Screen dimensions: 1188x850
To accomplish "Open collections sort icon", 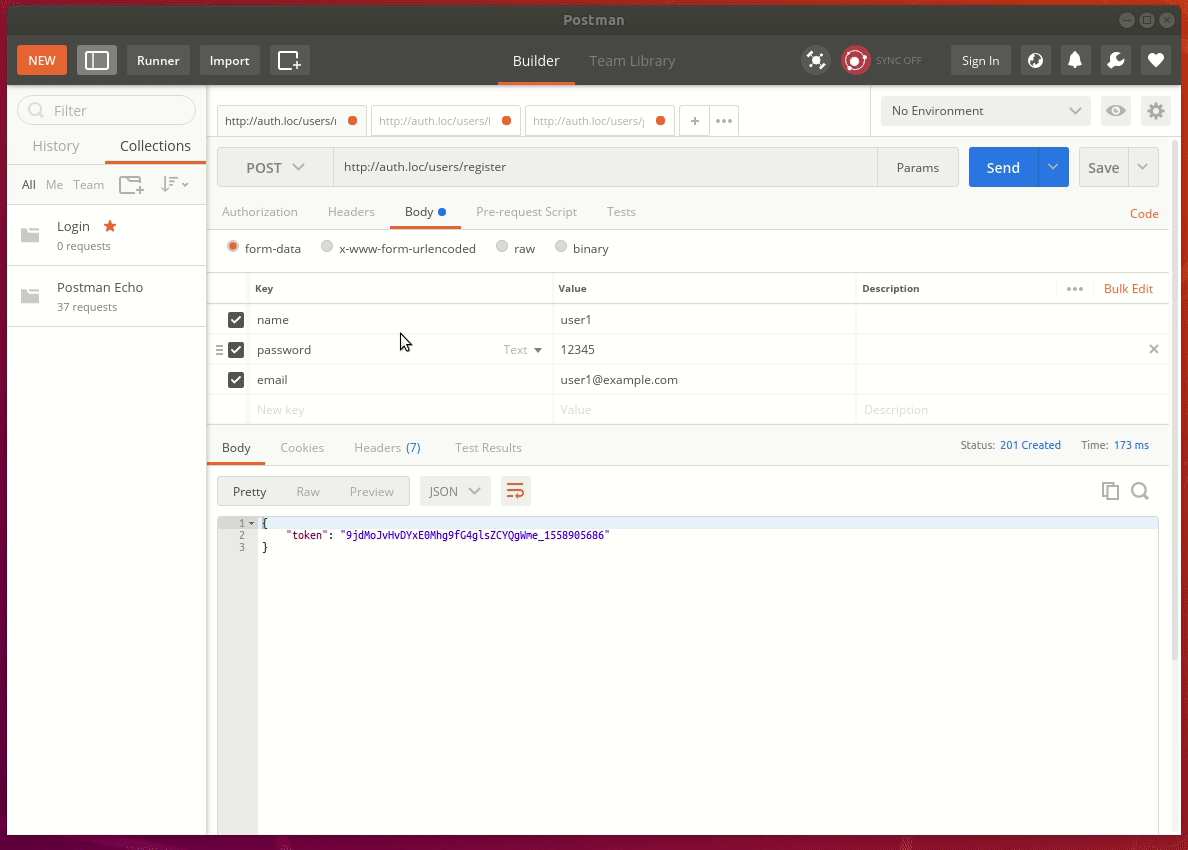I will click(174, 184).
